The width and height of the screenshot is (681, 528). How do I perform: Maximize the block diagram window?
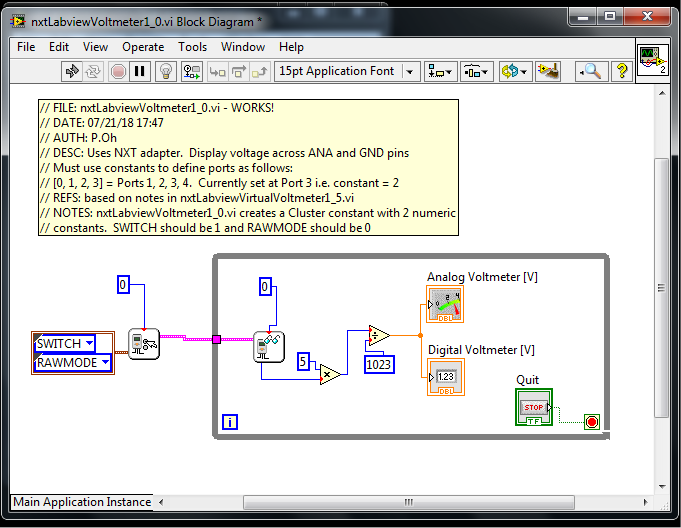(610, 17)
